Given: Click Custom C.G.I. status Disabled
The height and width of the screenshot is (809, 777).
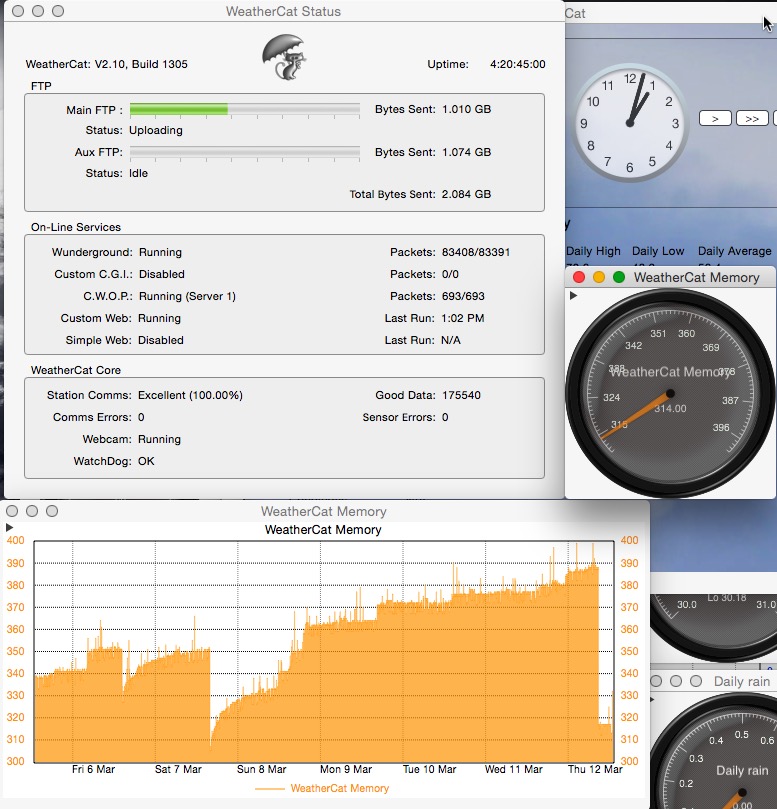Looking at the screenshot, I should point(161,274).
